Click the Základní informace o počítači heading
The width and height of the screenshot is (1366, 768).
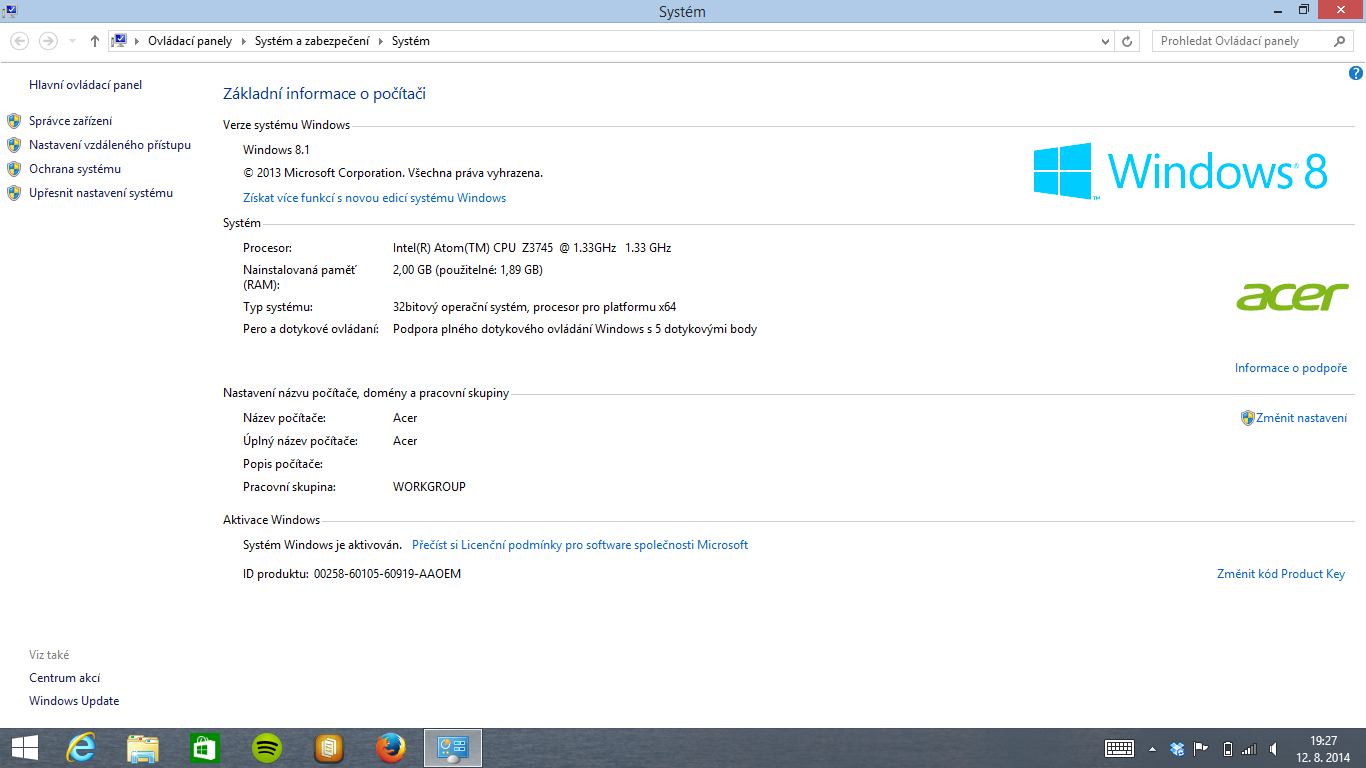click(324, 94)
